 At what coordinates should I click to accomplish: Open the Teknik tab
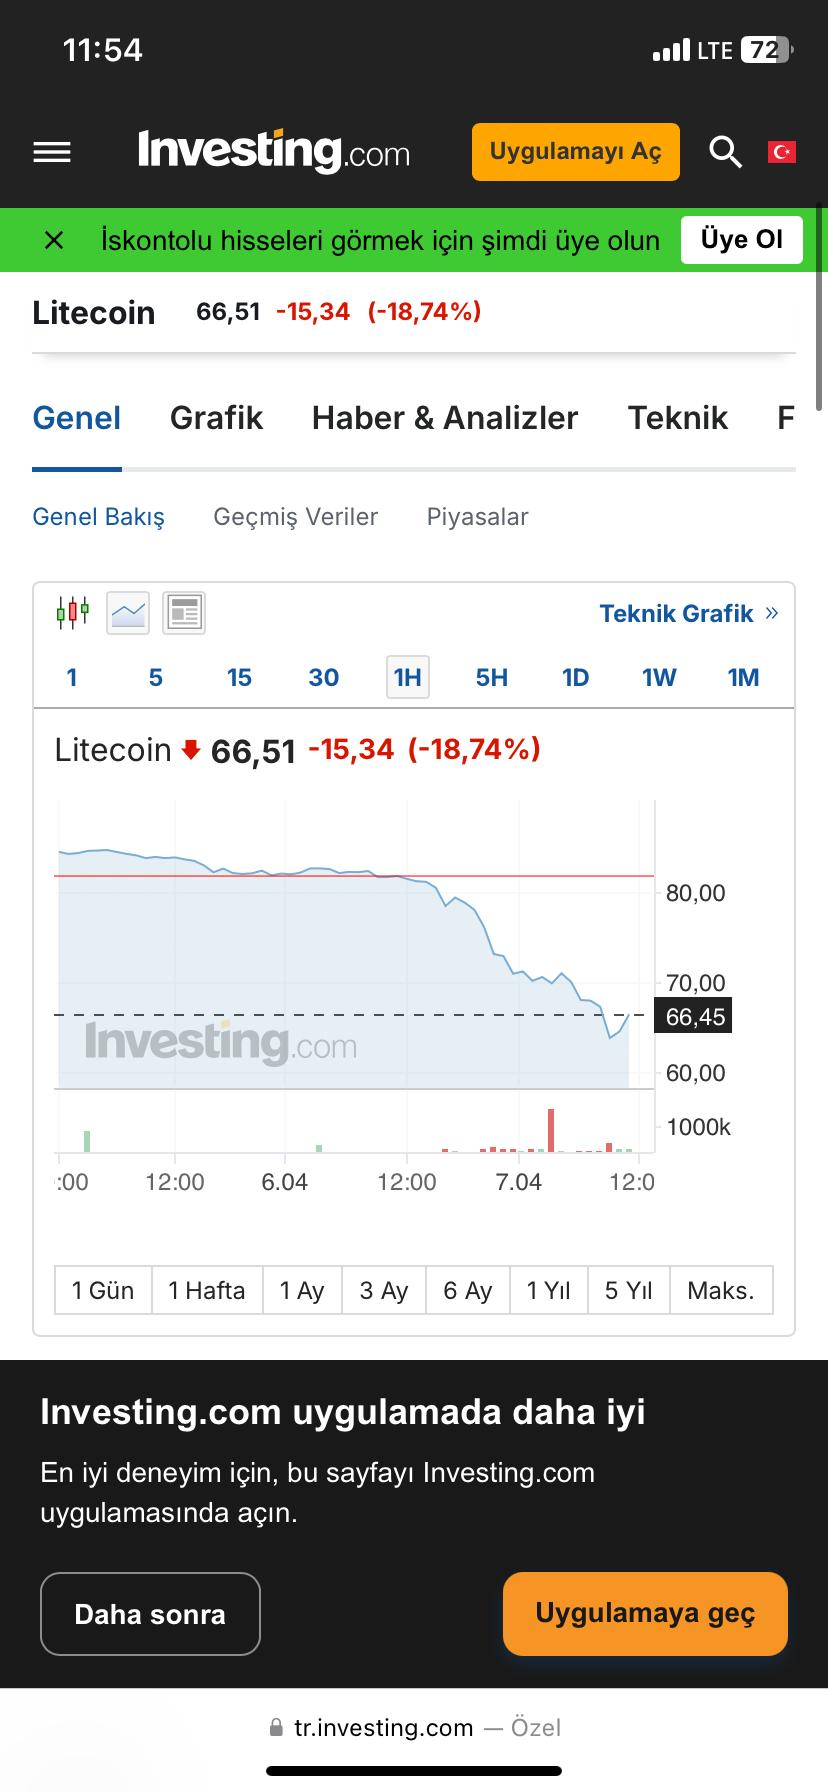click(677, 418)
